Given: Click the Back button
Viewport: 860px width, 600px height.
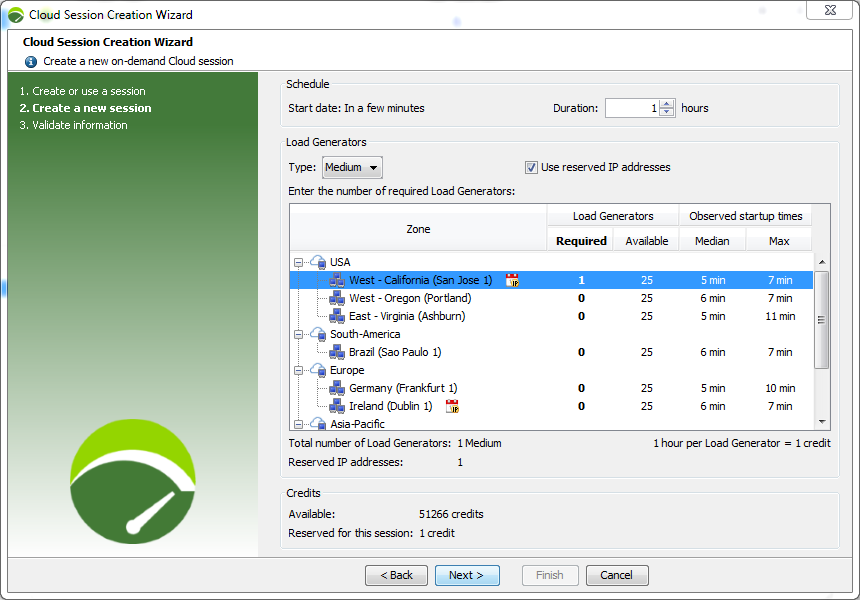Looking at the screenshot, I should [x=396, y=575].
